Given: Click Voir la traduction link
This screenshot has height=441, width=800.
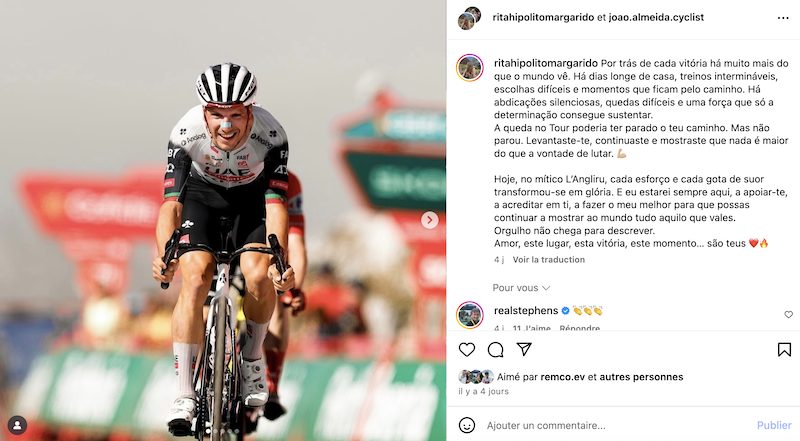Looking at the screenshot, I should (548, 260).
